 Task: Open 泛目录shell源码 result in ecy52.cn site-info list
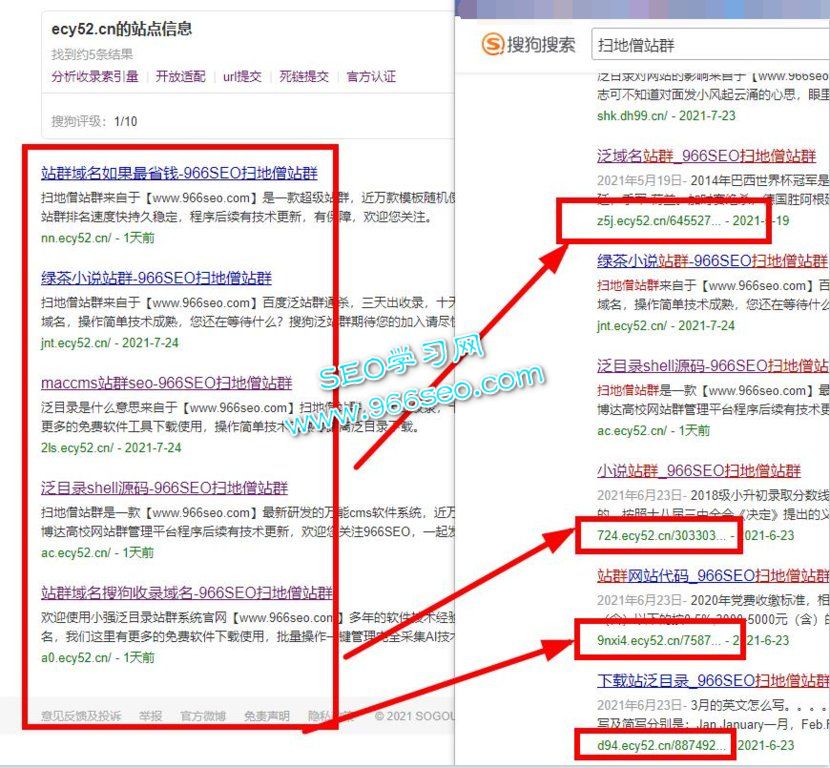coord(165,487)
